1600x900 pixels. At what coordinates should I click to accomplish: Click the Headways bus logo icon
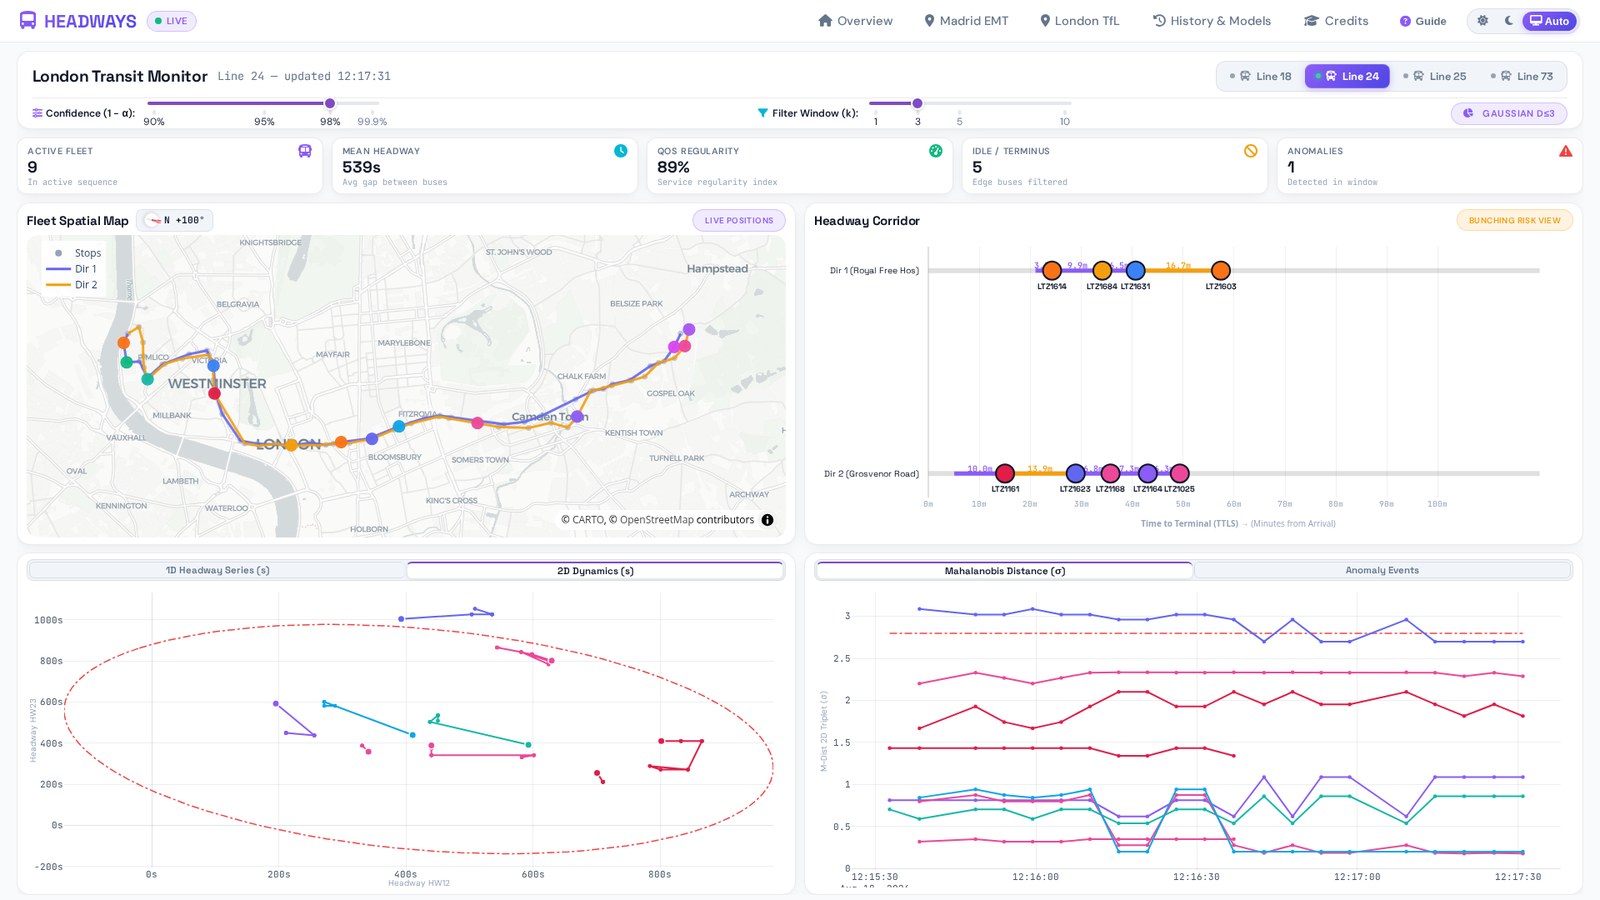(x=28, y=21)
